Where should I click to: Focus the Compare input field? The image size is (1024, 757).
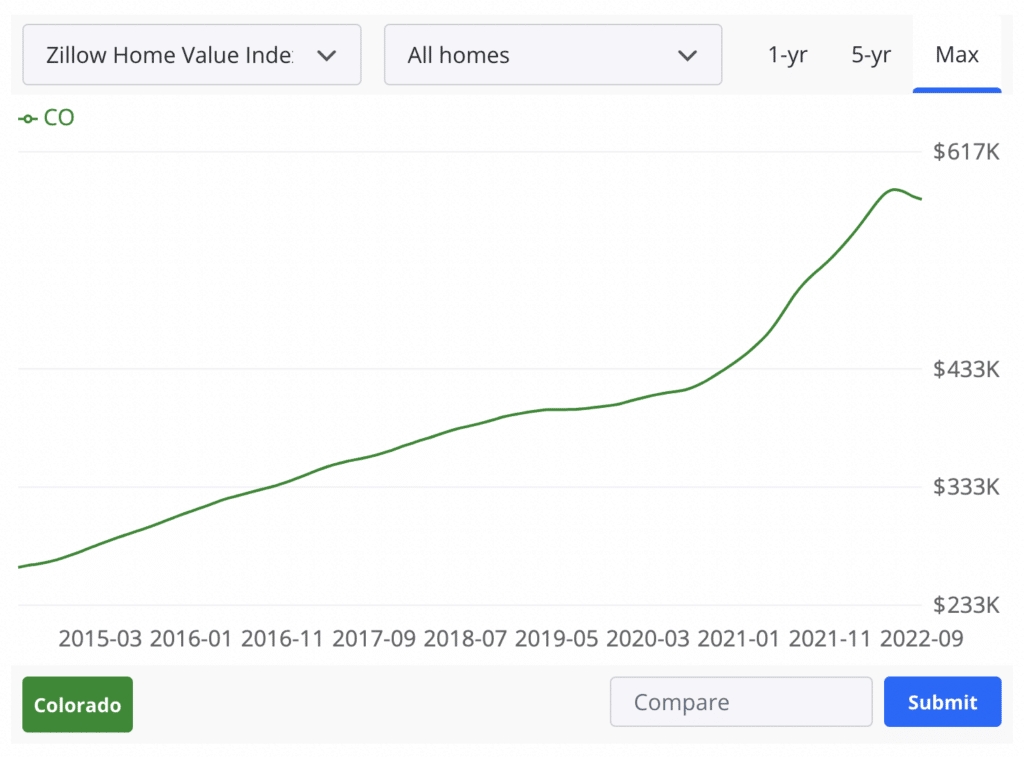pos(741,702)
